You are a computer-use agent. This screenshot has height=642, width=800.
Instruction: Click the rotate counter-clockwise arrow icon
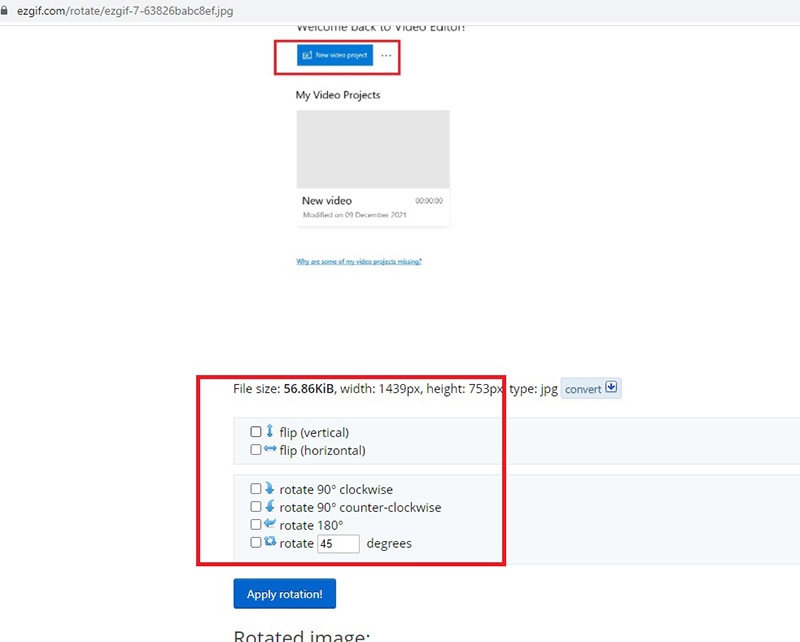click(270, 506)
